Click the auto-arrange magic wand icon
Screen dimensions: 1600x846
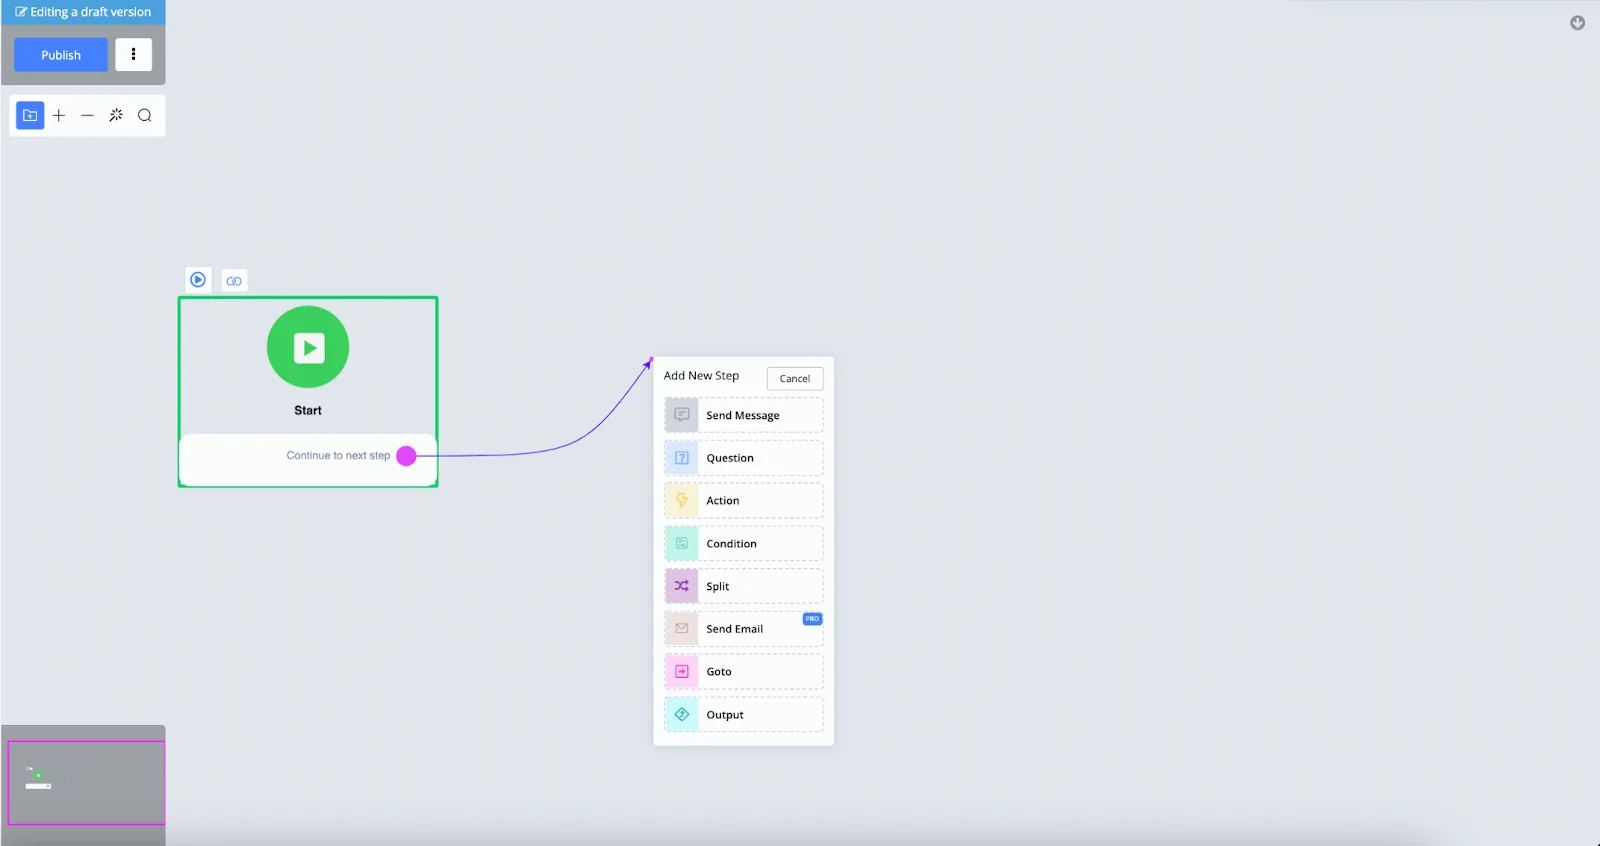[116, 115]
